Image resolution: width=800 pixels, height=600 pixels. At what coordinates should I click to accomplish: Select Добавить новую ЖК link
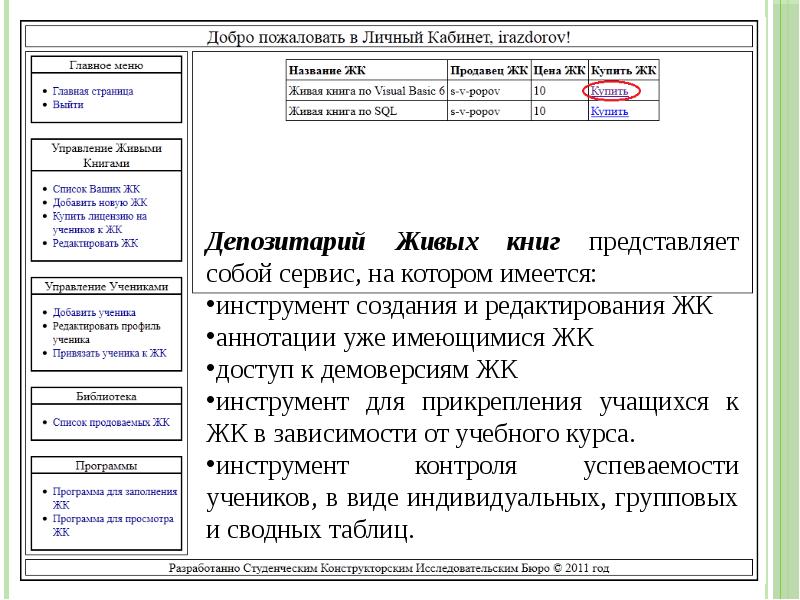click(100, 202)
